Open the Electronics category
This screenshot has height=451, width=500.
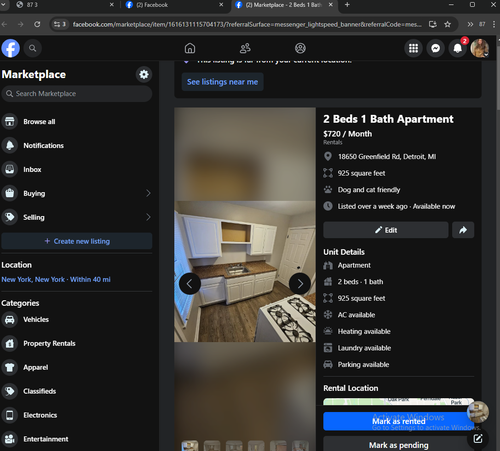77,415
